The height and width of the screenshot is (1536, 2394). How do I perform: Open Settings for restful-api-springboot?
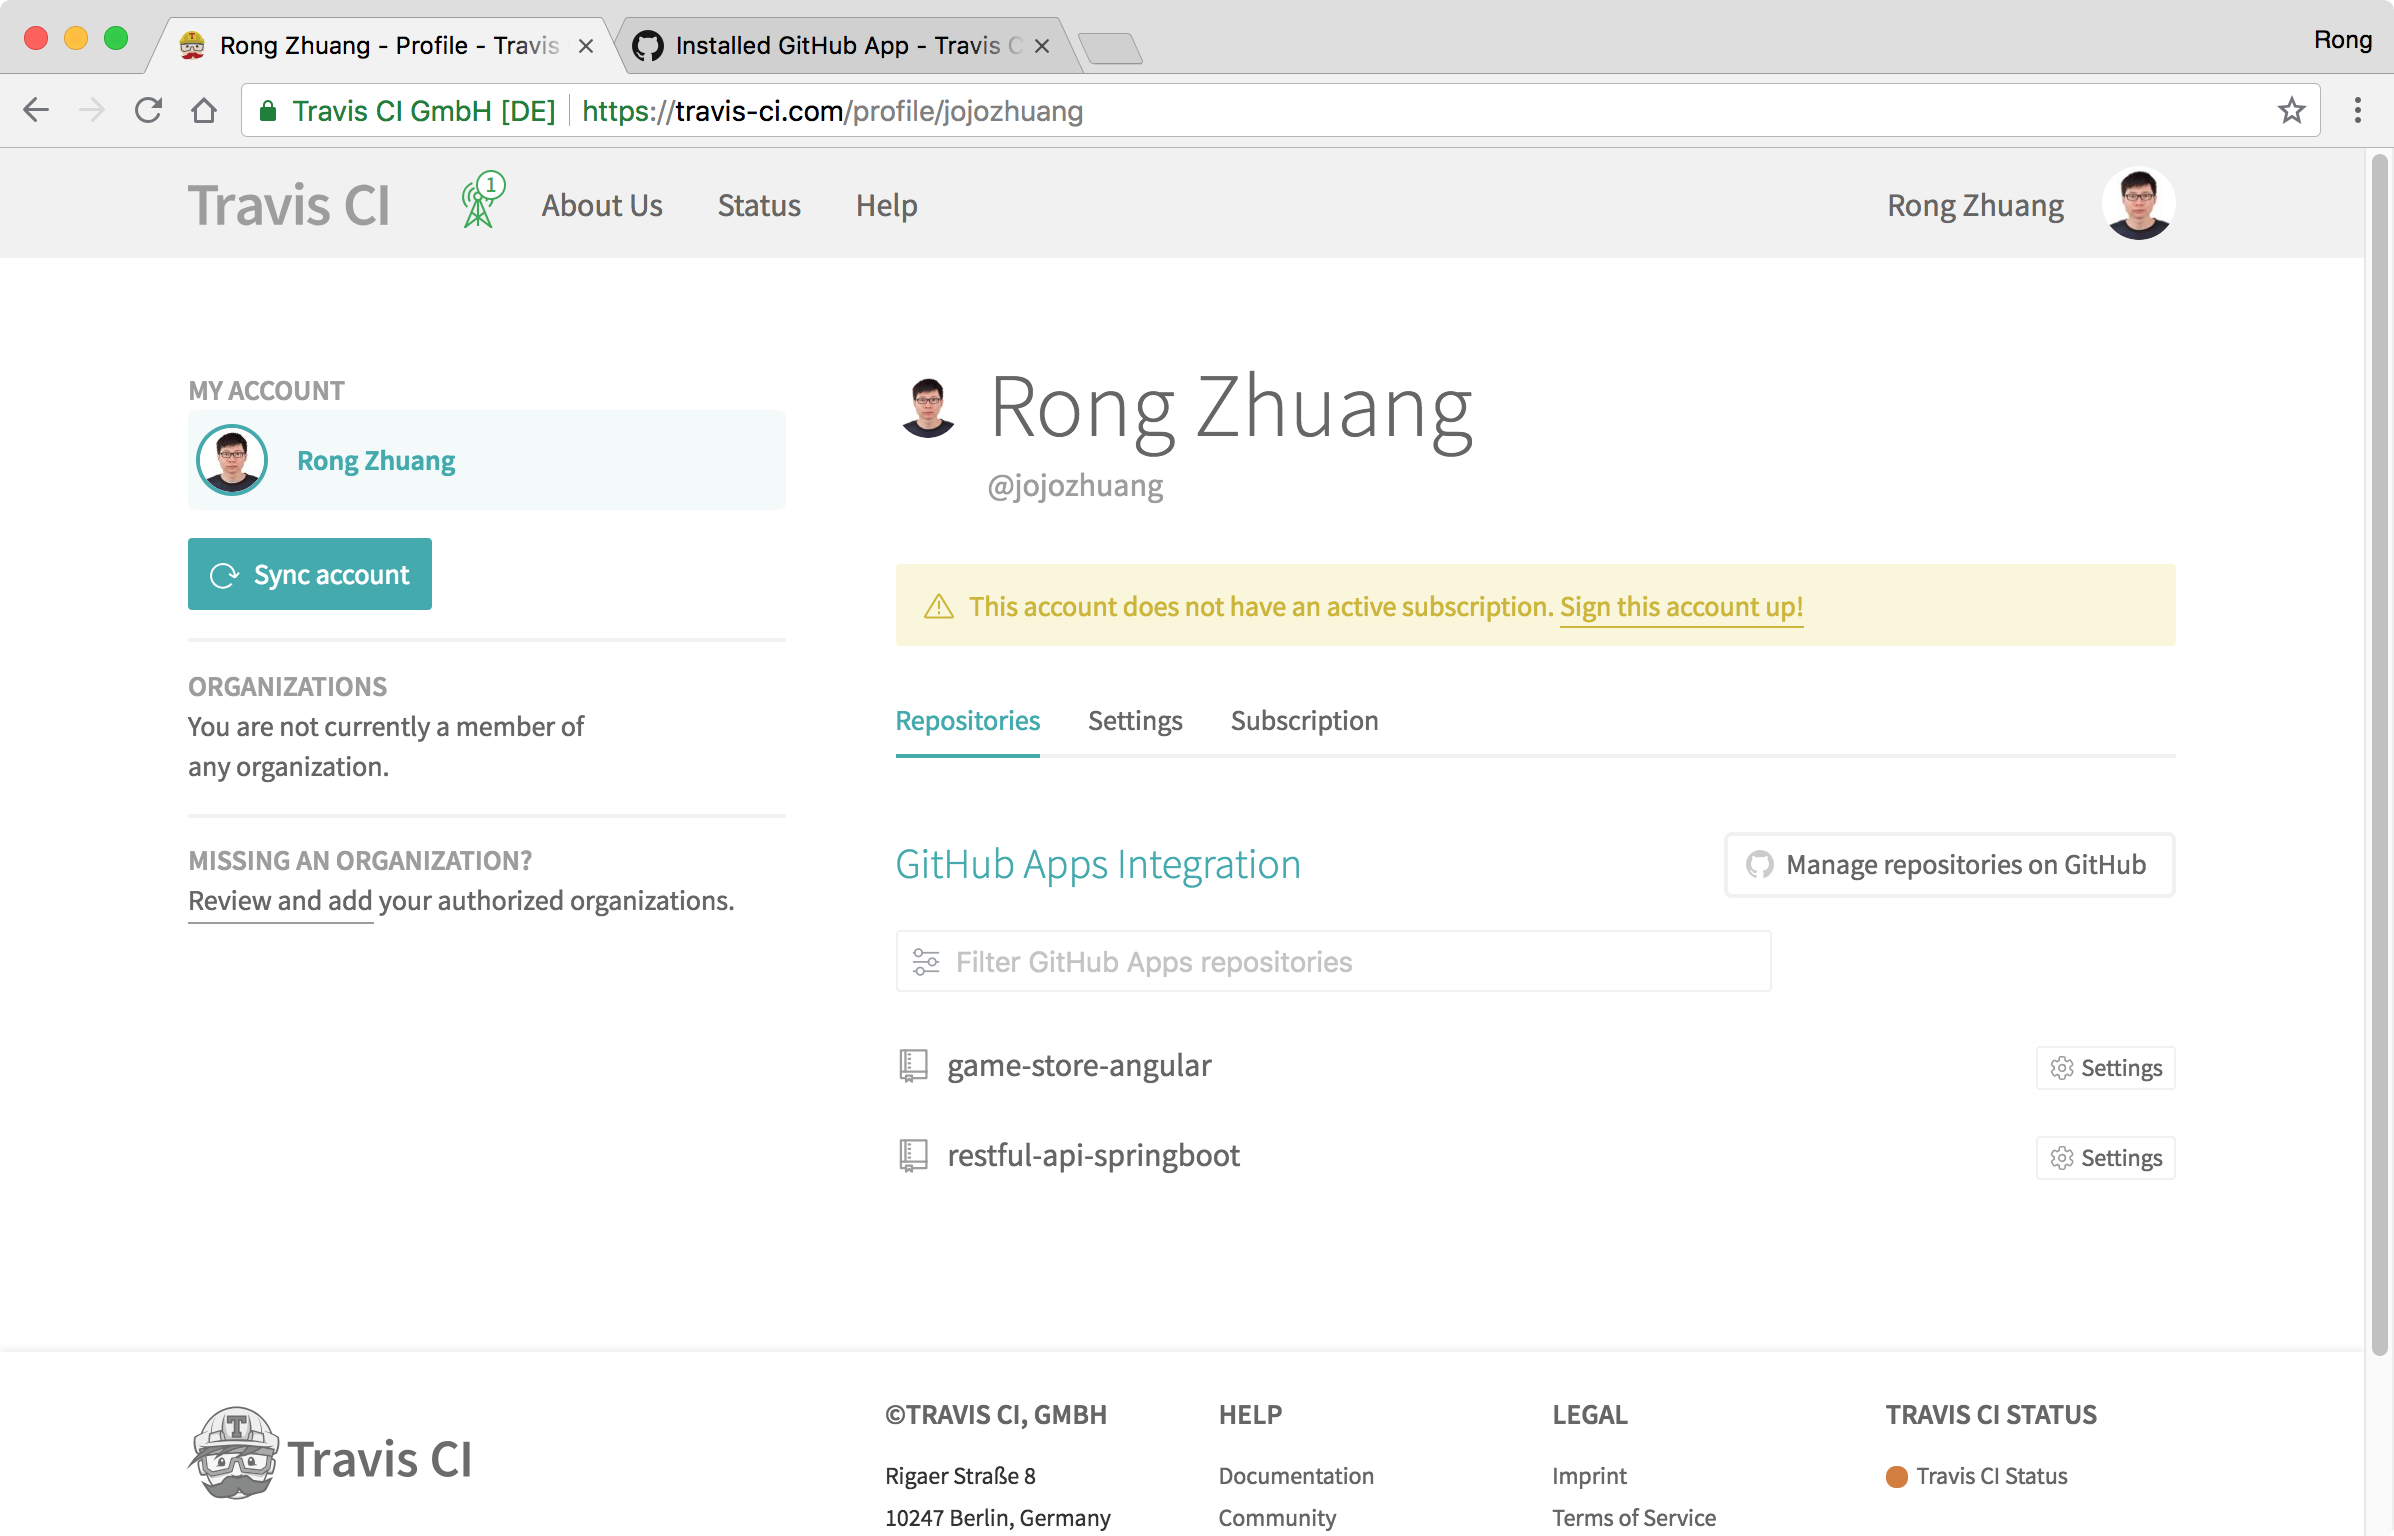tap(2105, 1158)
